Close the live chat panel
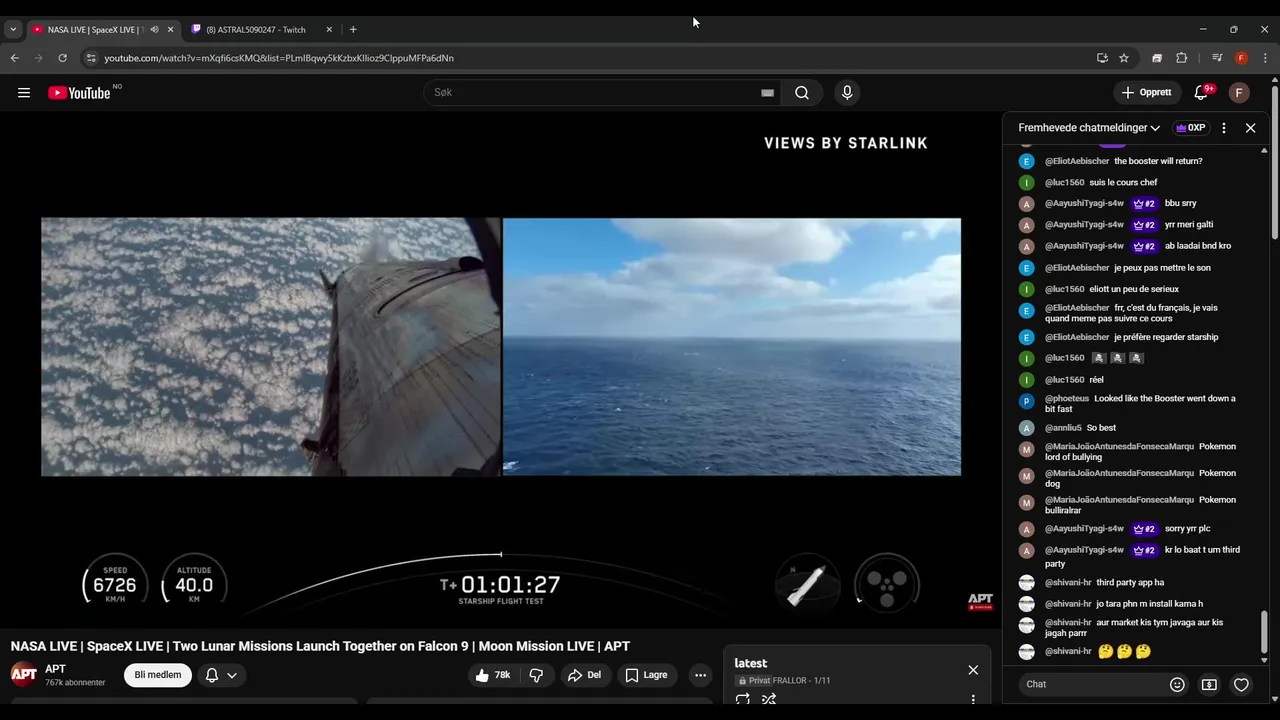 [x=1250, y=128]
